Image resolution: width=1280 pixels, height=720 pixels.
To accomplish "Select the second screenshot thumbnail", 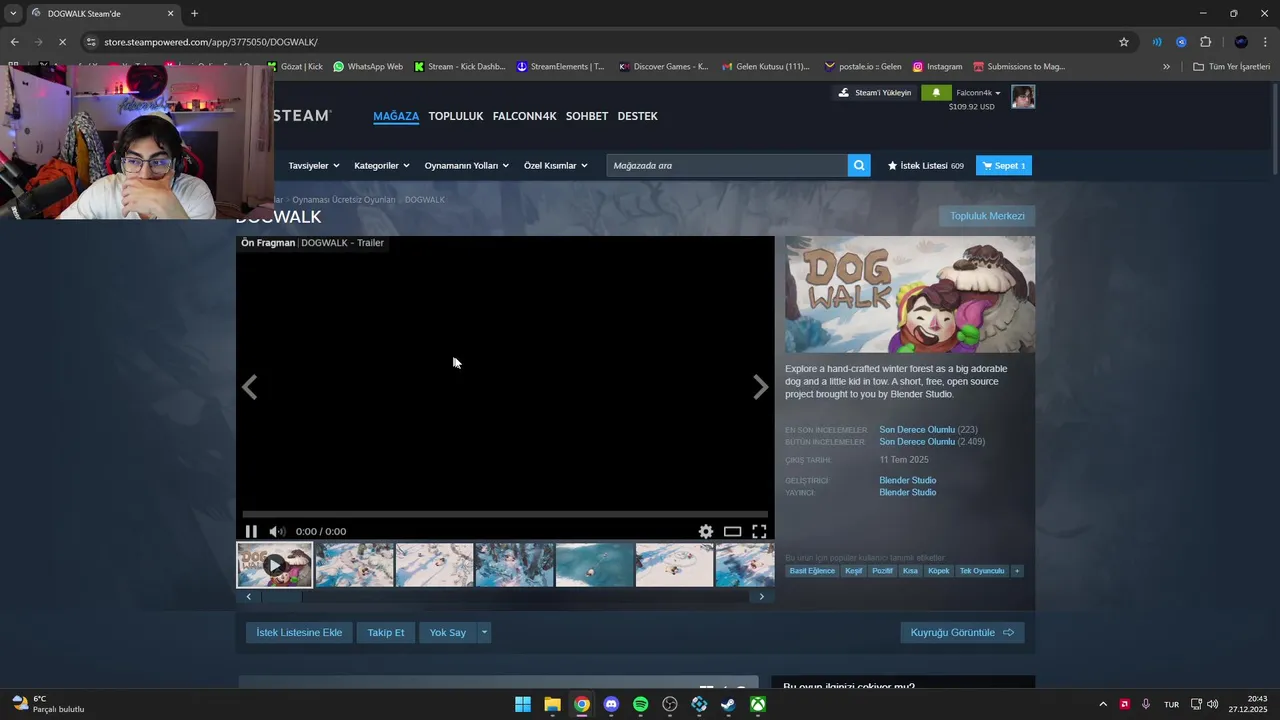I will click(x=434, y=565).
